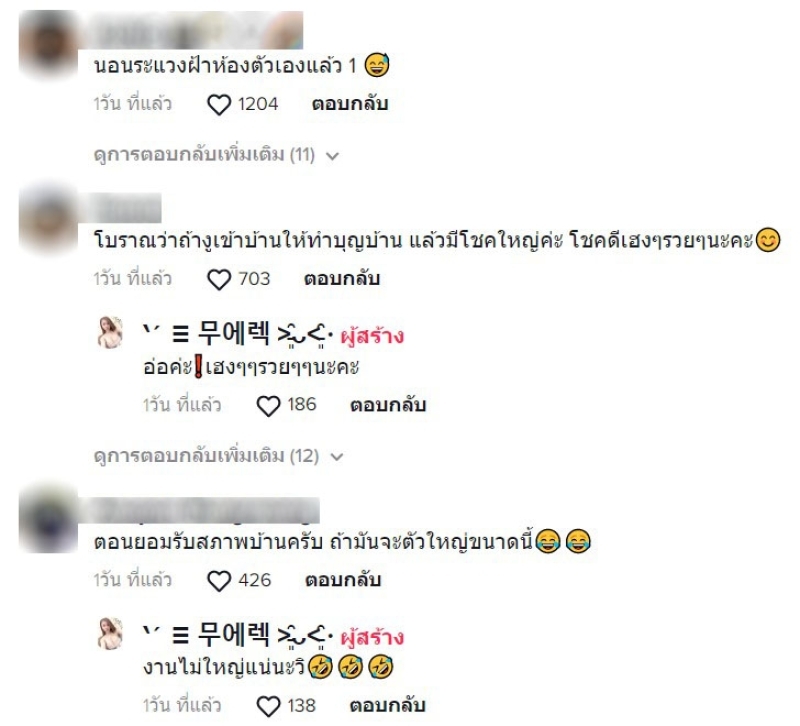The height and width of the screenshot is (726, 800).
Task: Open the creator avatar on the 186-like reply
Action: pyautogui.click(x=110, y=332)
